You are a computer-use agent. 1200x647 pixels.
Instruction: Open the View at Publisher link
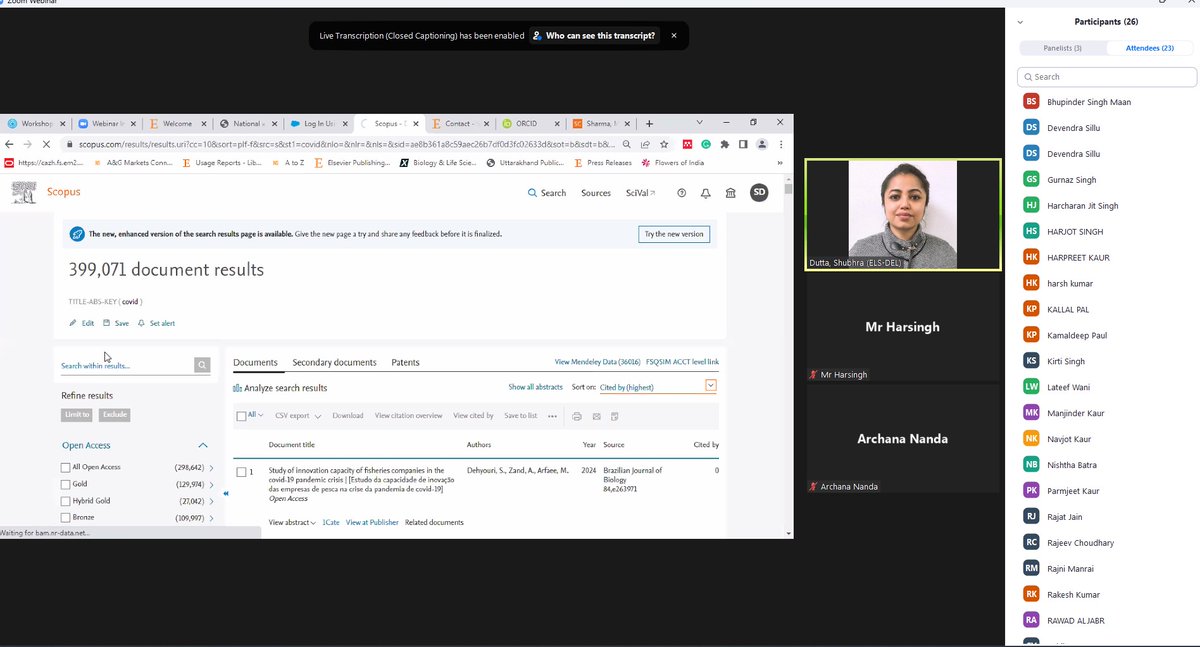pyautogui.click(x=372, y=522)
